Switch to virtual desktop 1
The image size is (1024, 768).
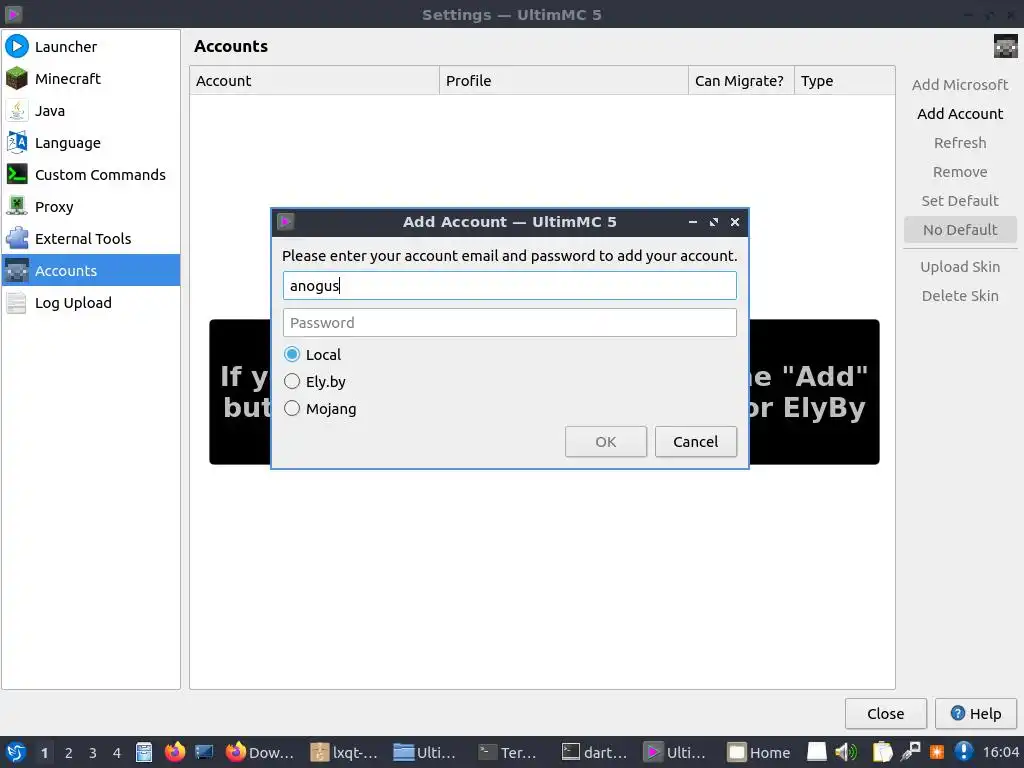pyautogui.click(x=44, y=753)
